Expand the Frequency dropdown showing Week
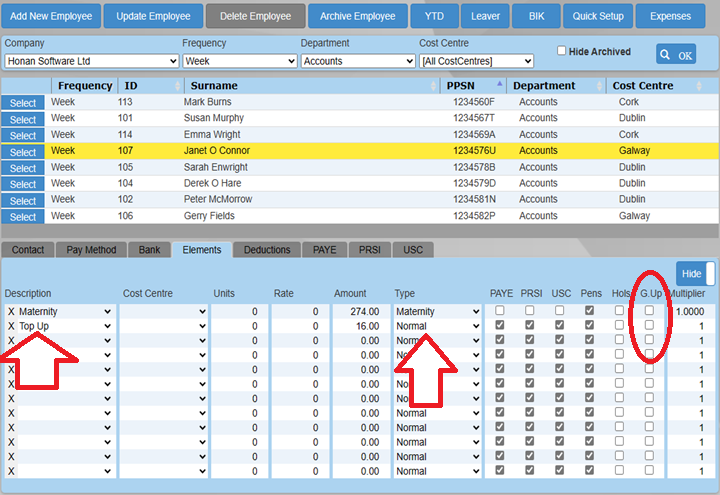Screen dimensions: 720x495 [x=239, y=61]
